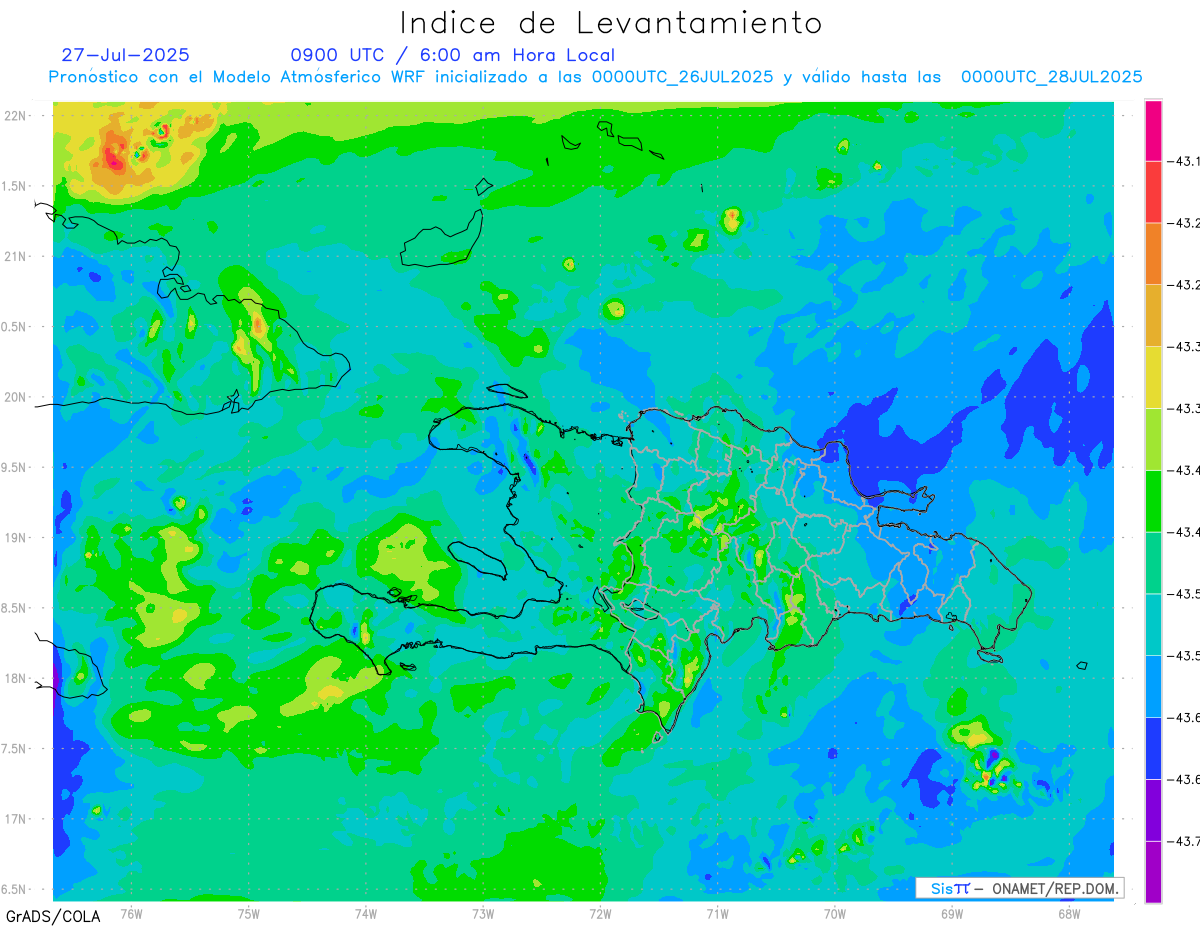Click the -43.1 colorbar value
The height and width of the screenshot is (927, 1200).
(1186, 161)
